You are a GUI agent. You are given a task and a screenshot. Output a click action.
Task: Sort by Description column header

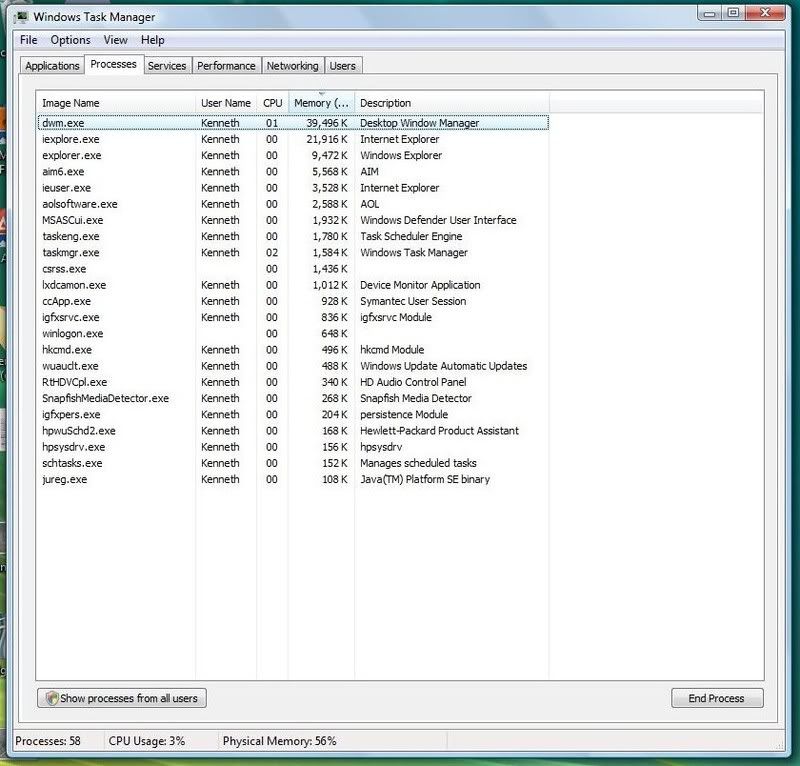click(452, 103)
